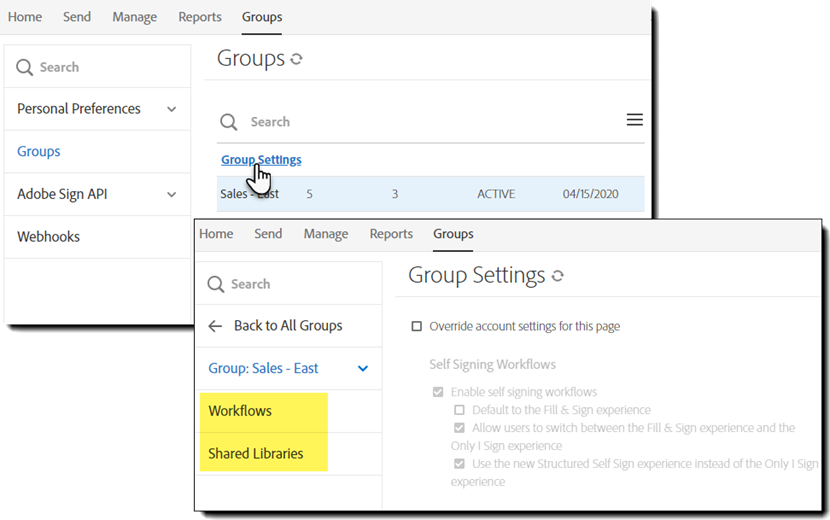This screenshot has height=520, width=830.
Task: Open the Group Settings link
Action: [261, 160]
